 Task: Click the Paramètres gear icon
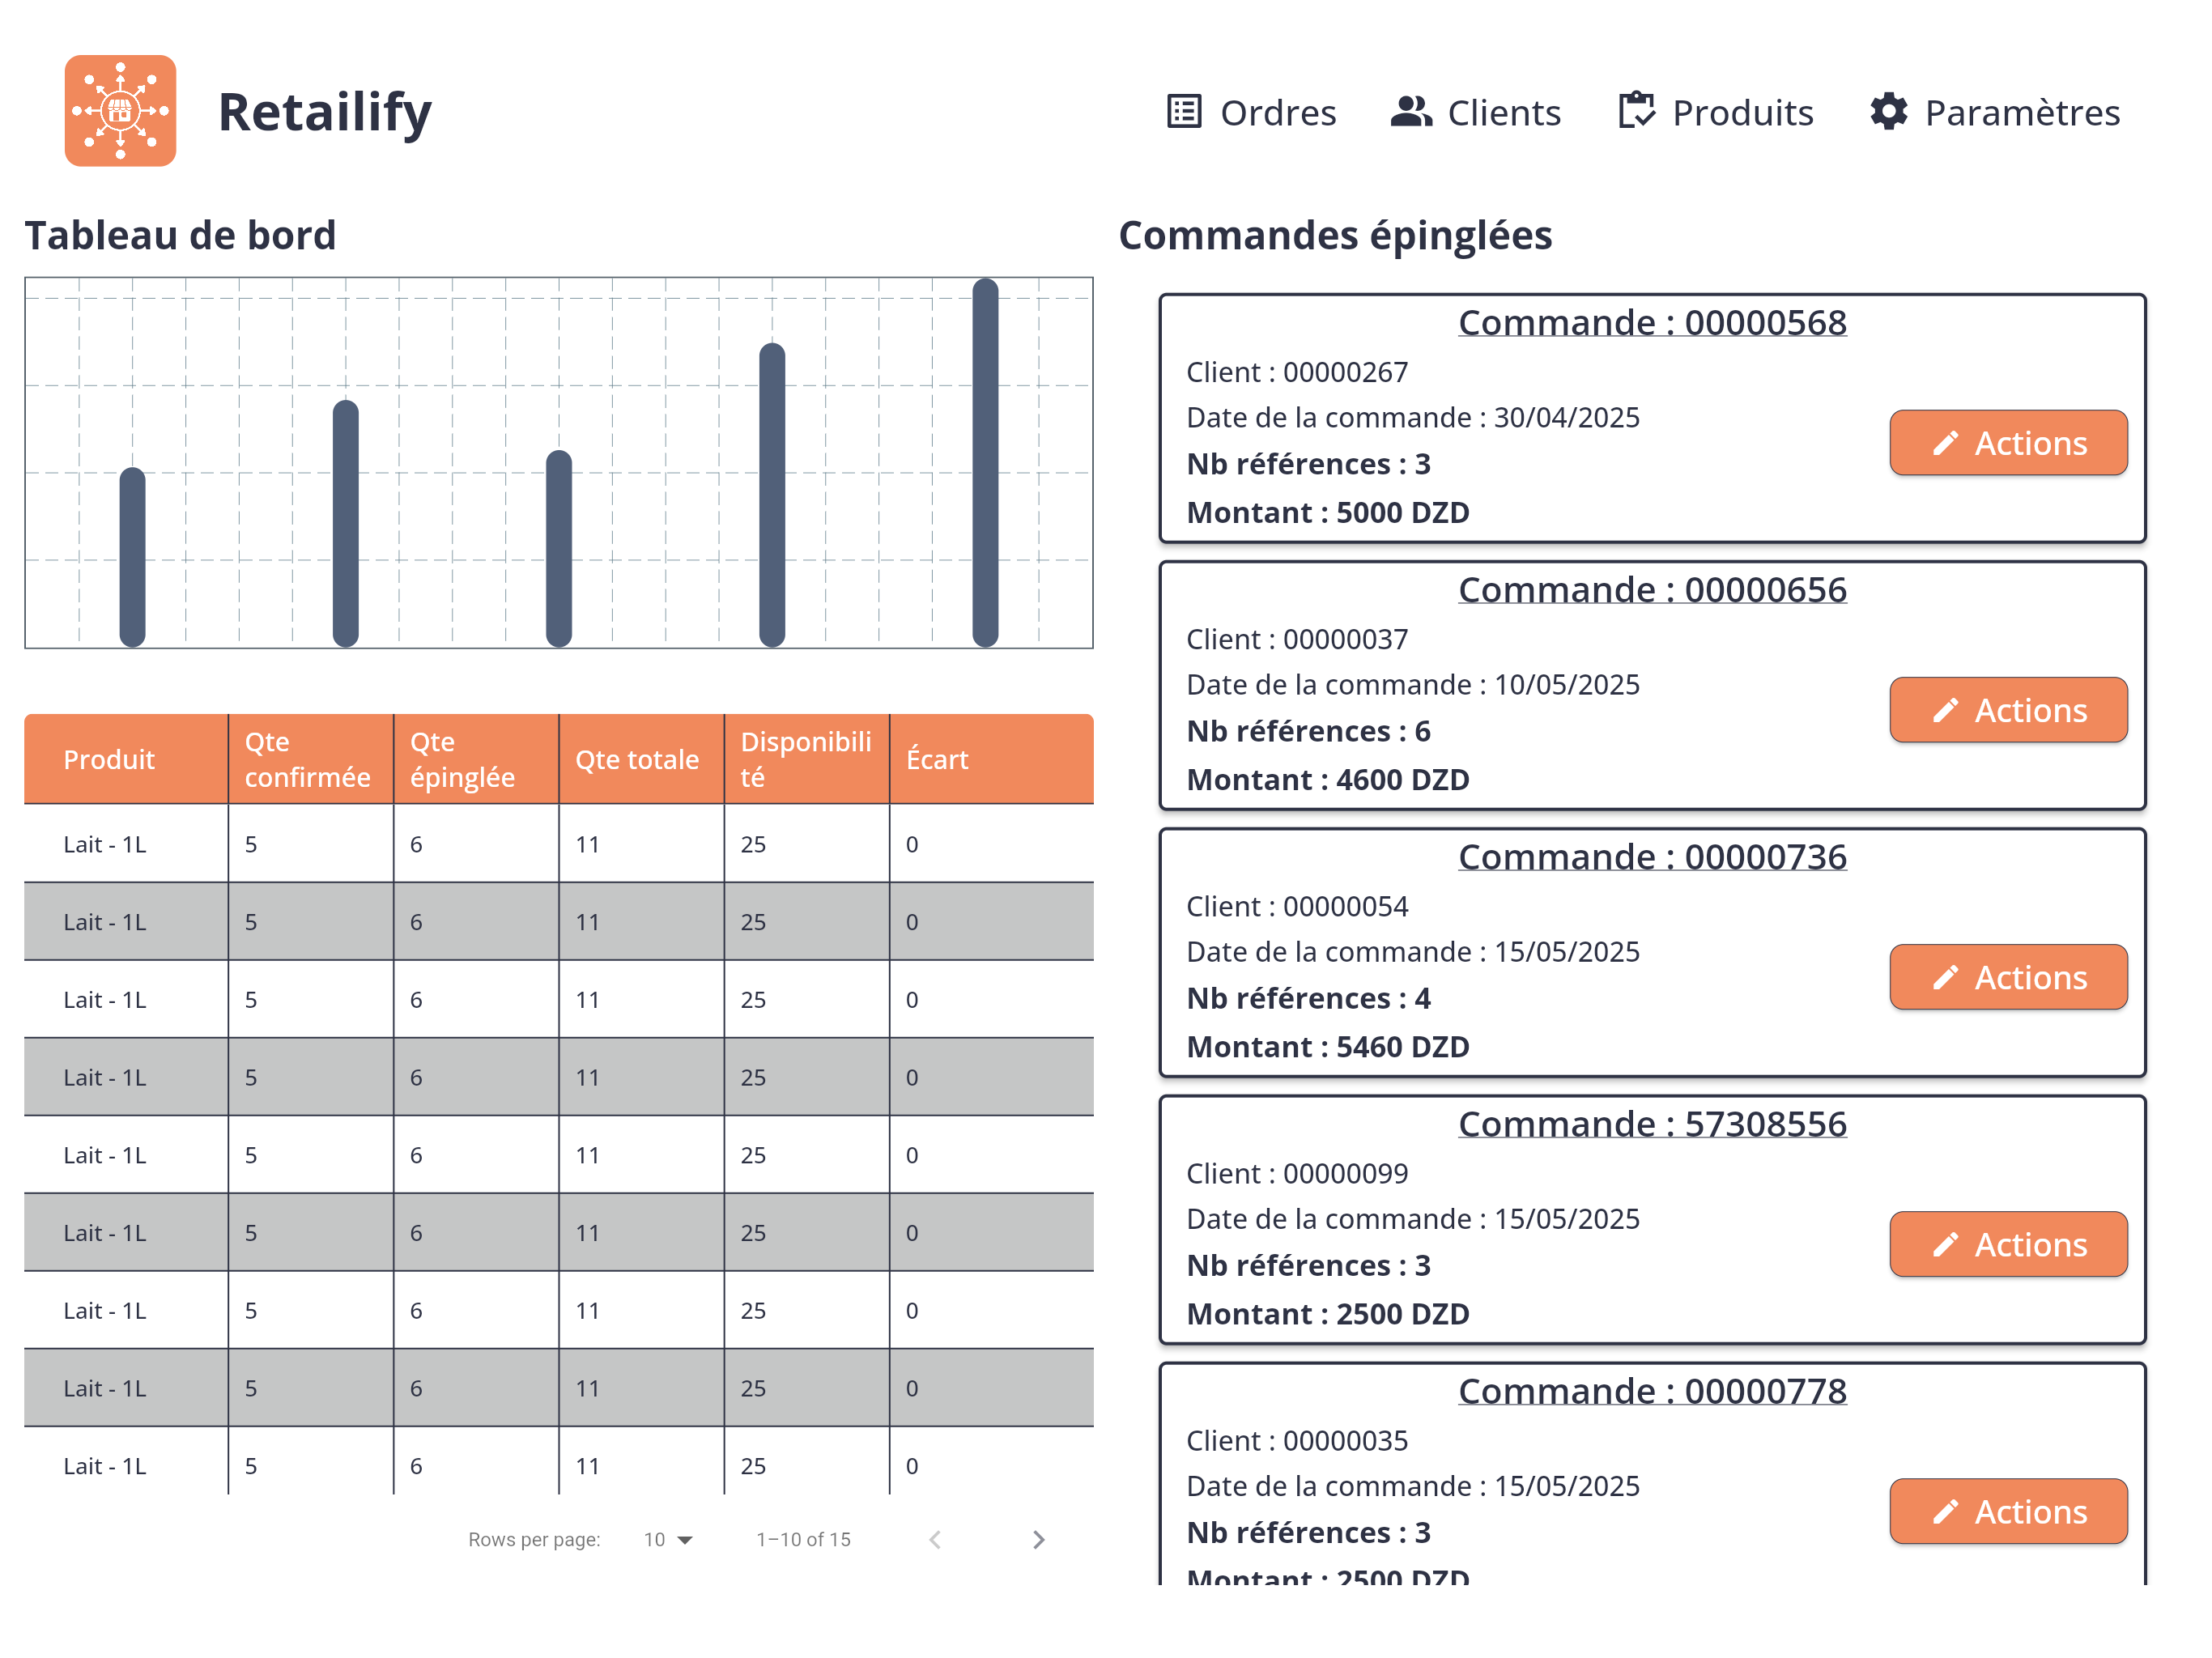(x=1888, y=111)
